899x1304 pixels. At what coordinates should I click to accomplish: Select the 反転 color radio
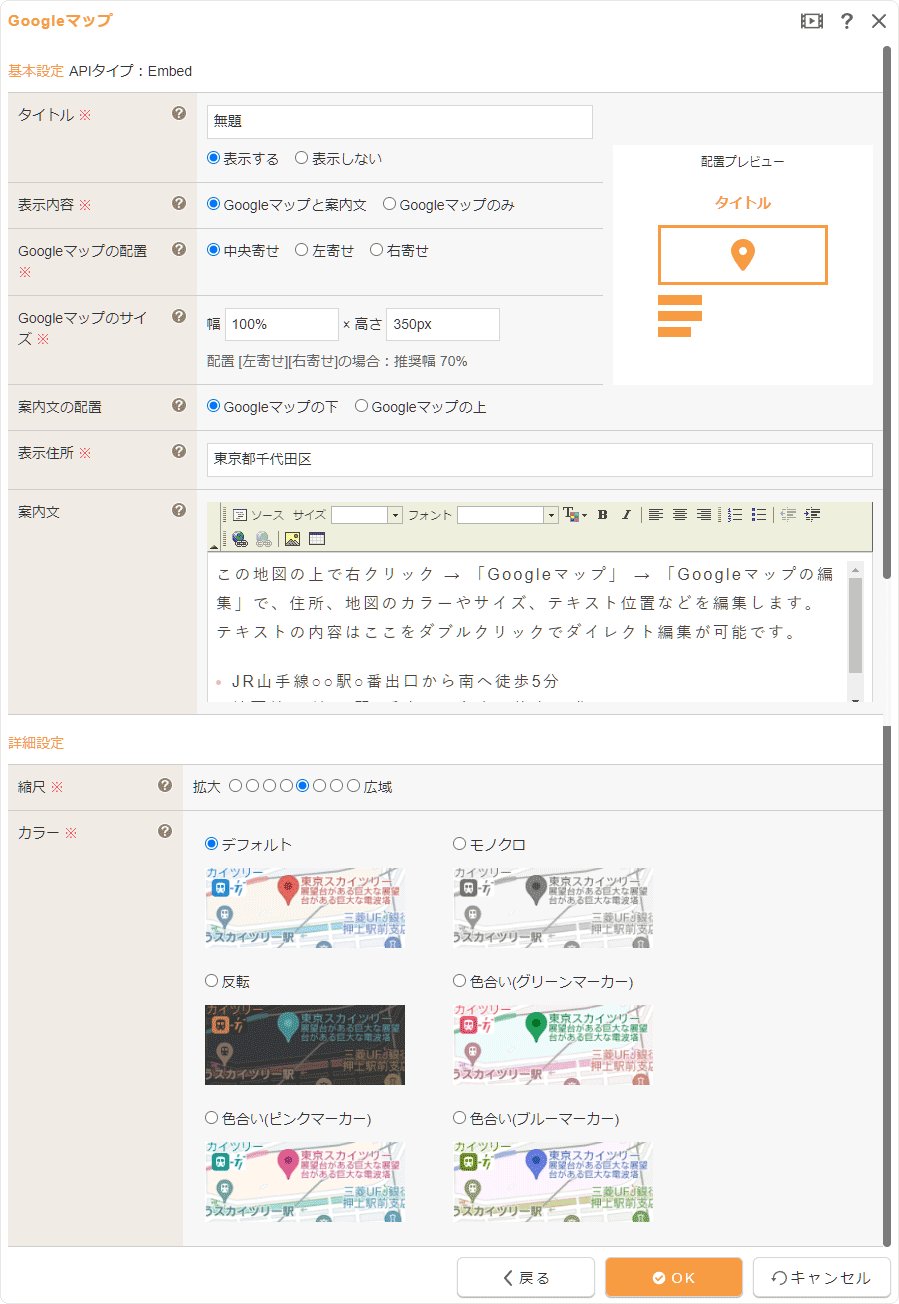coord(211,981)
